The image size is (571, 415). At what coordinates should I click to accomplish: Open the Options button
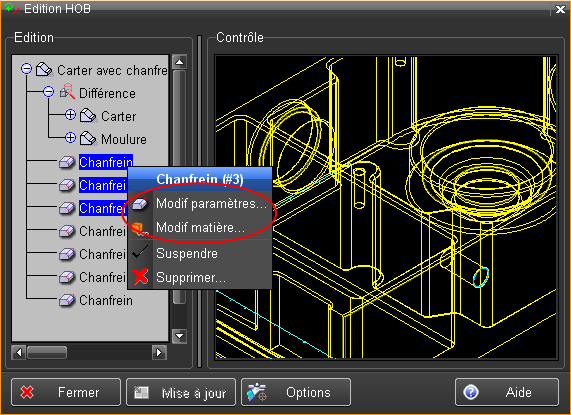pyautogui.click(x=296, y=392)
